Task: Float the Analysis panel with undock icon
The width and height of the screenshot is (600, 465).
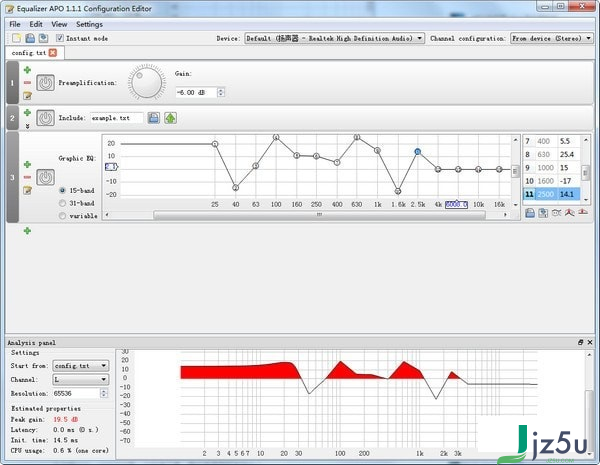Action: [x=580, y=343]
